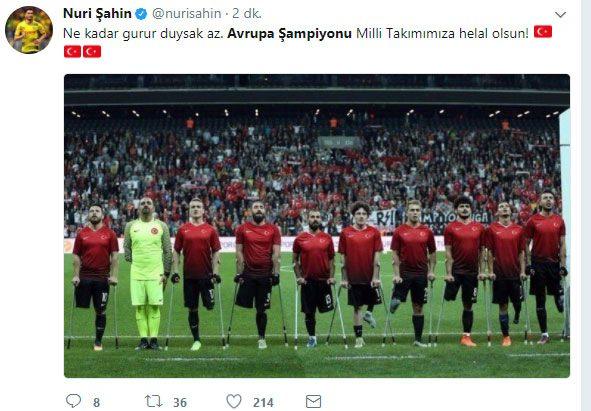The width and height of the screenshot is (591, 411).
Task: Open Nuri Şahin's profile picture avatar
Action: click(29, 29)
